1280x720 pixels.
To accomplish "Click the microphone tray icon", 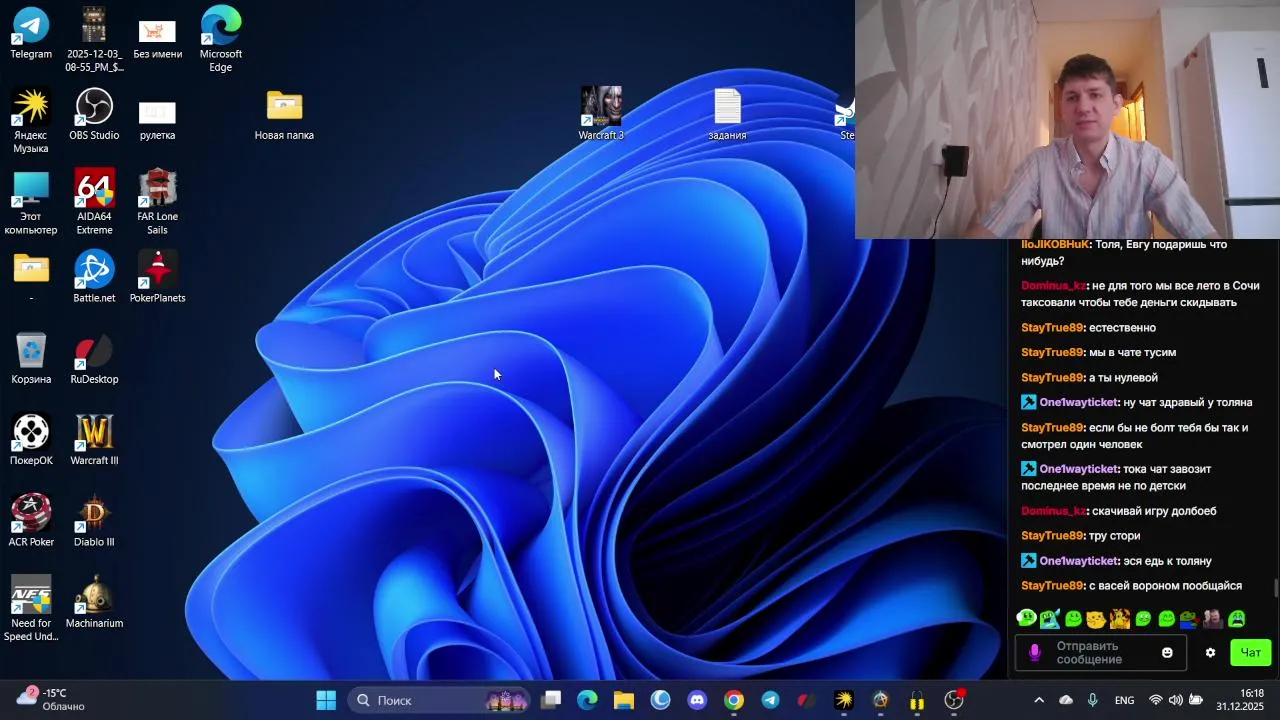I will pos(1093,700).
